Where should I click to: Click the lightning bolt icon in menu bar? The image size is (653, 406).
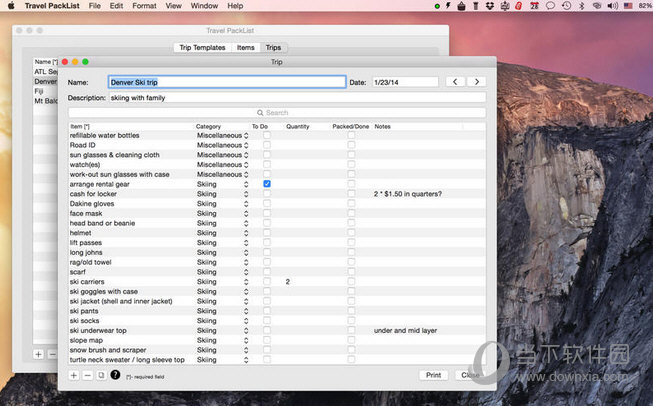click(448, 6)
